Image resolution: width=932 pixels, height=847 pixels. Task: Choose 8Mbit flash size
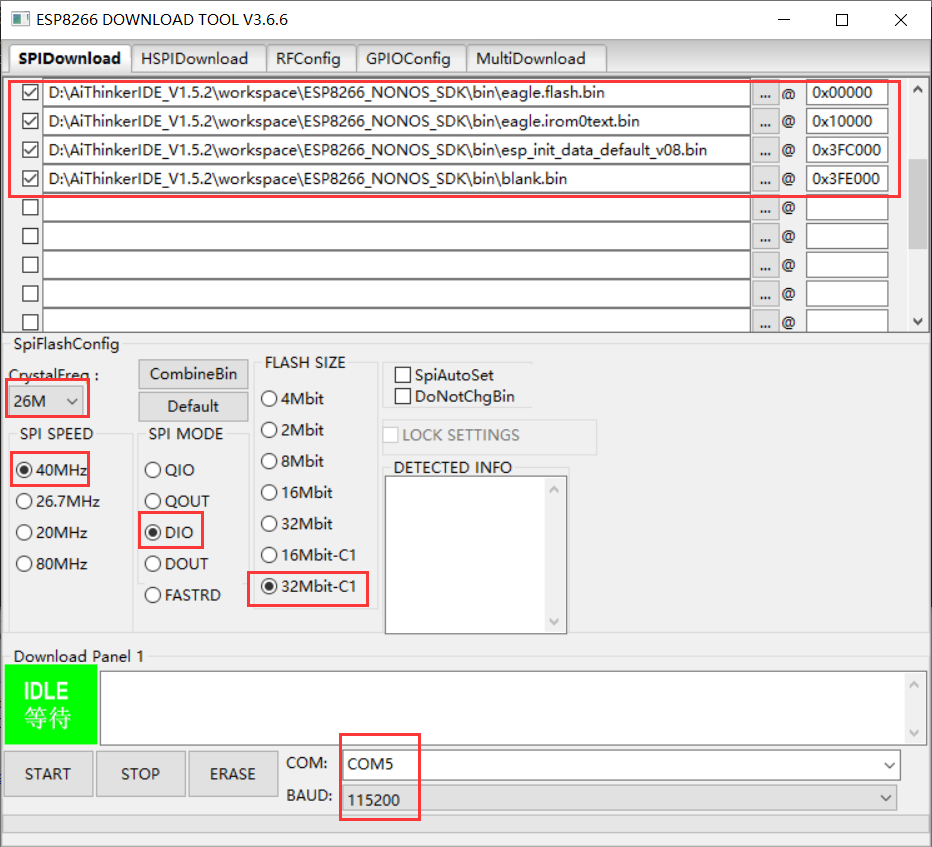(x=269, y=462)
